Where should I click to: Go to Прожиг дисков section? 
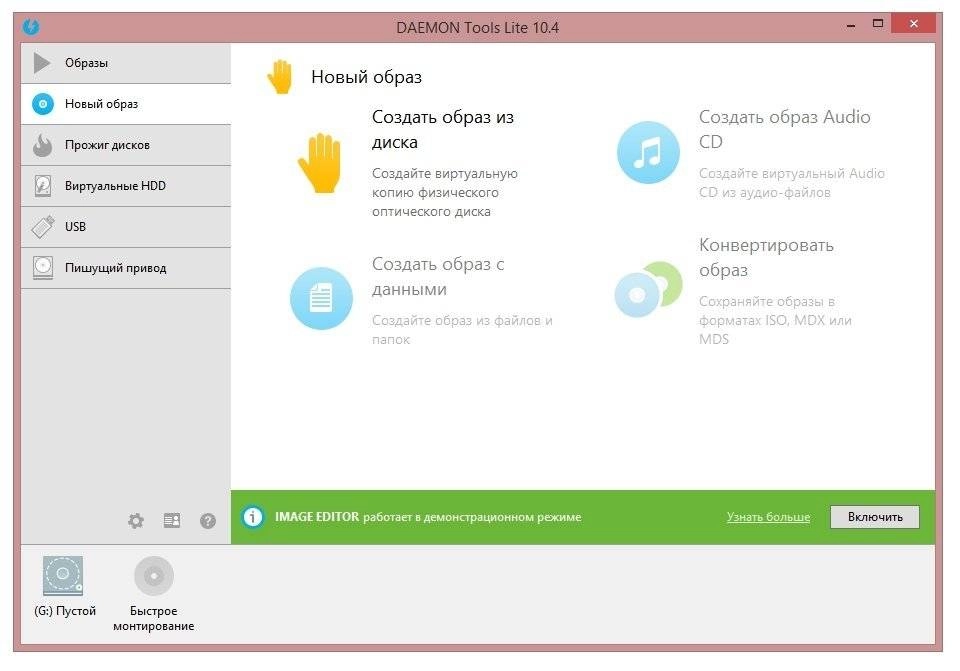tap(126, 145)
